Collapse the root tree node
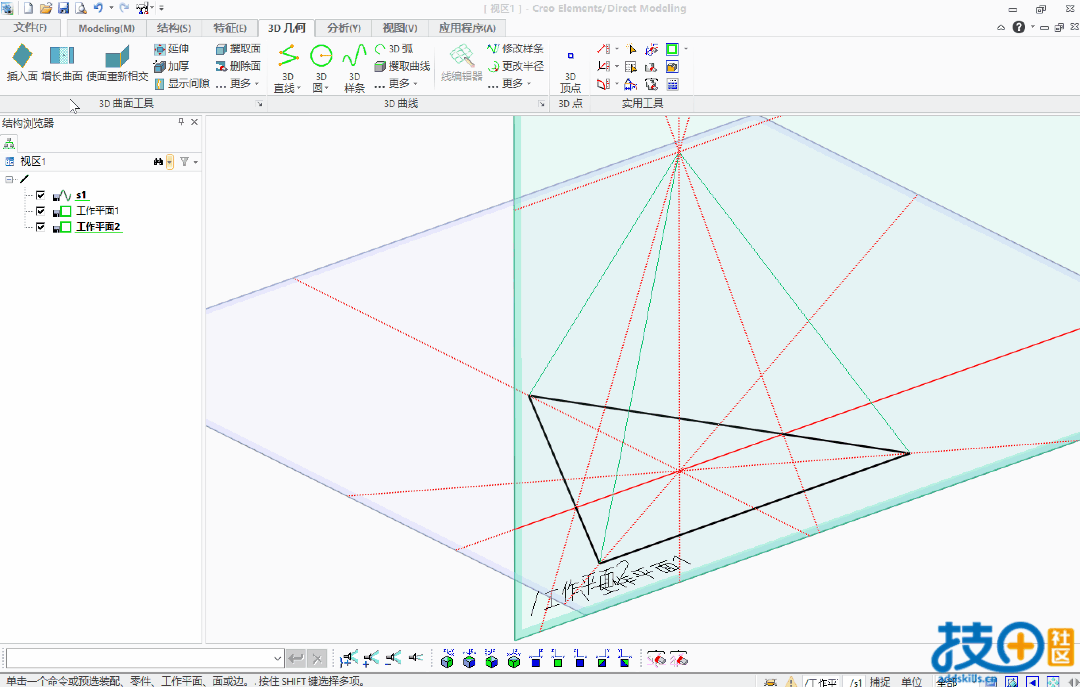This screenshot has width=1080, height=687. tap(9, 179)
